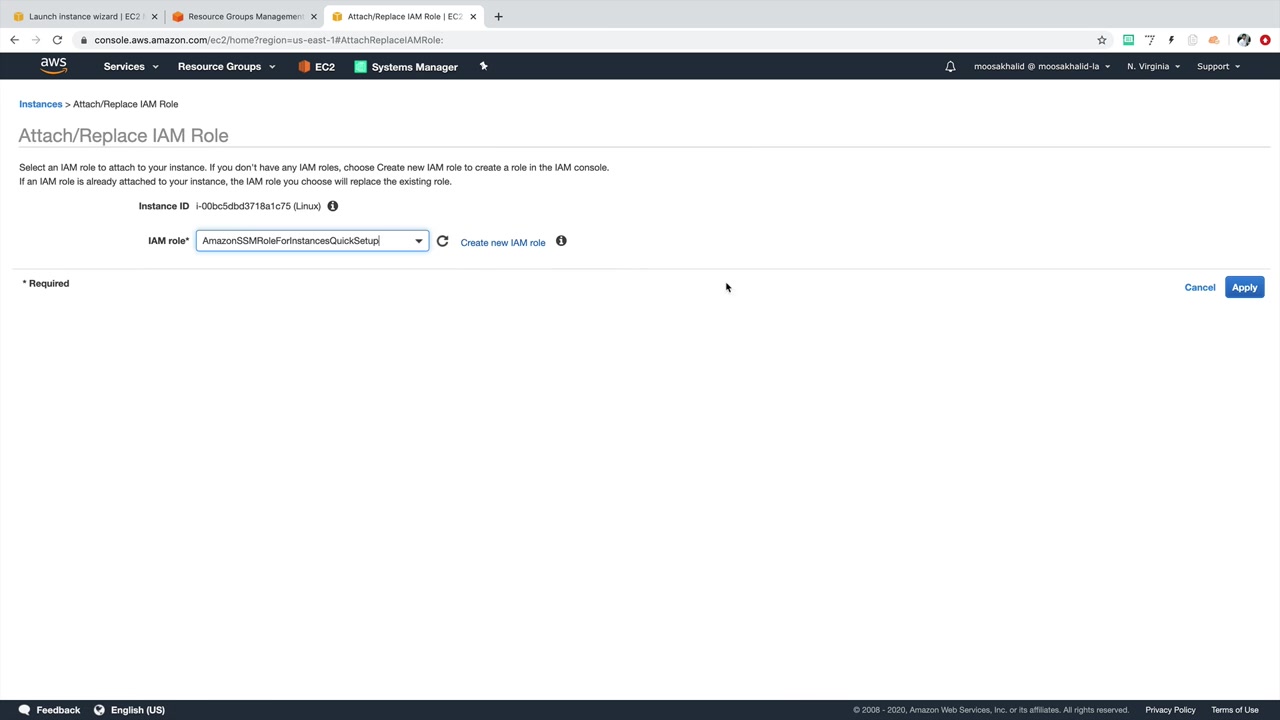
Task: Go to Instances via breadcrumb
Action: point(40,104)
